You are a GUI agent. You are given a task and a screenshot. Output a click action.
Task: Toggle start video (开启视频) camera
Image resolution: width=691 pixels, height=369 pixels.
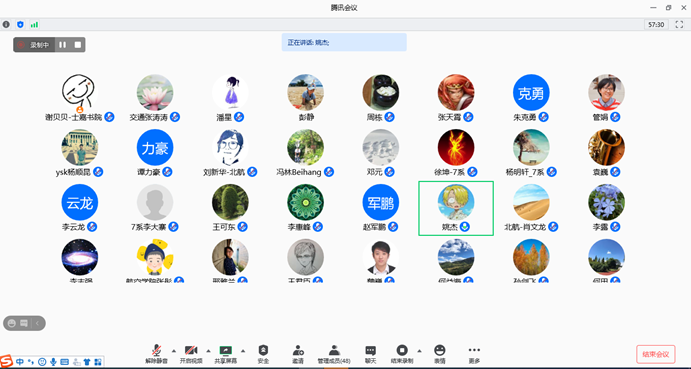191,354
